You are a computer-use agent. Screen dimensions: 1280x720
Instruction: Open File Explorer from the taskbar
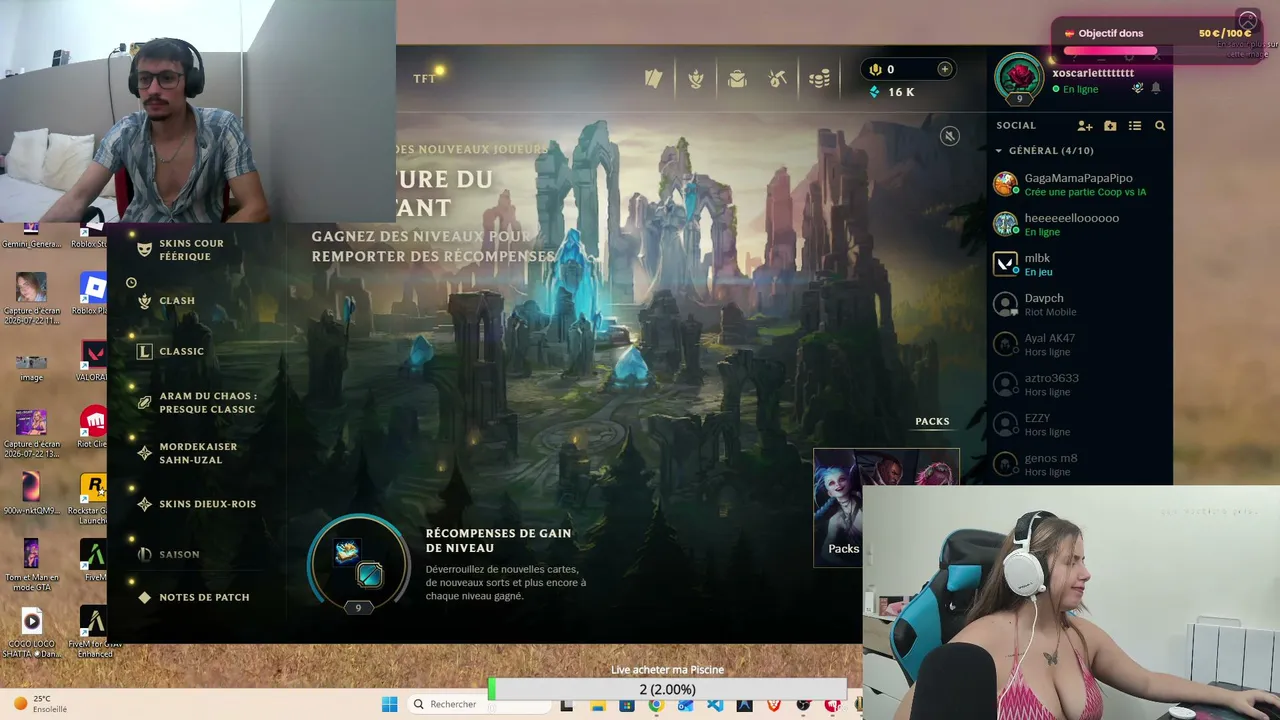click(598, 705)
